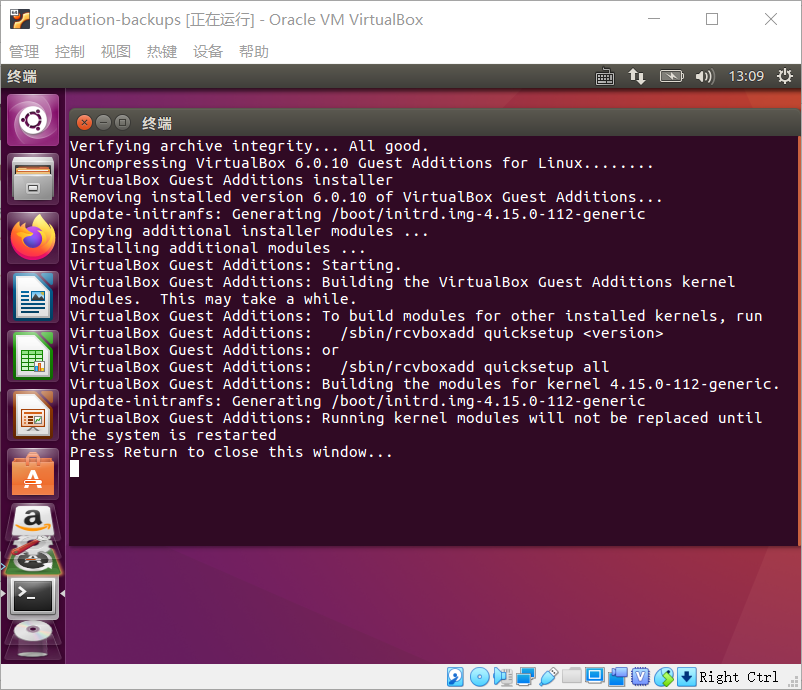Open Ubuntu Software center icon
The width and height of the screenshot is (802, 690).
tap(33, 474)
